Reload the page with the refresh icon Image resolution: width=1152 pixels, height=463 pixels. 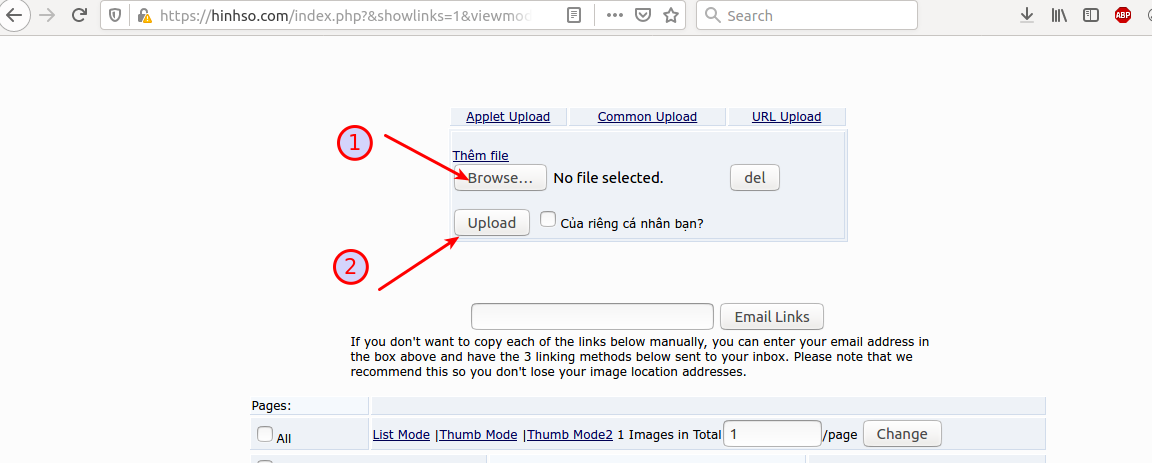(x=80, y=15)
